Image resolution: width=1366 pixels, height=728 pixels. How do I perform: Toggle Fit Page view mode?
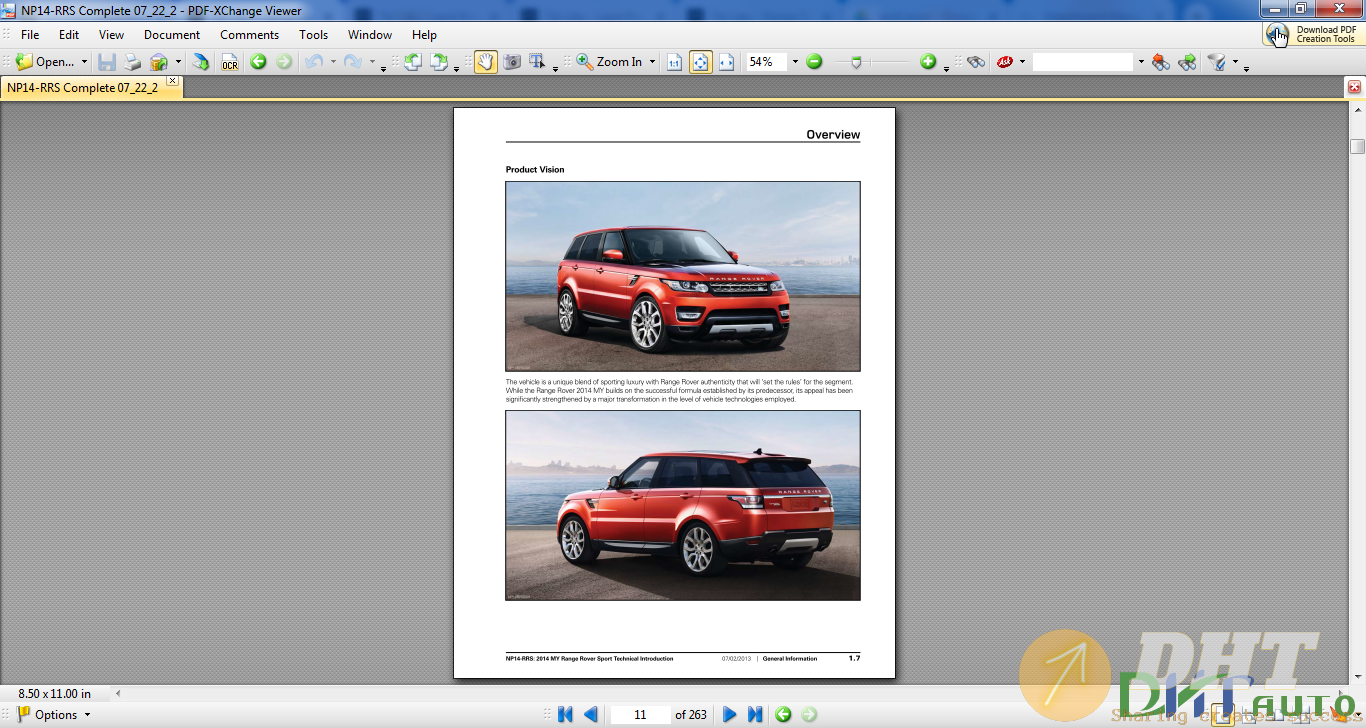[x=700, y=62]
